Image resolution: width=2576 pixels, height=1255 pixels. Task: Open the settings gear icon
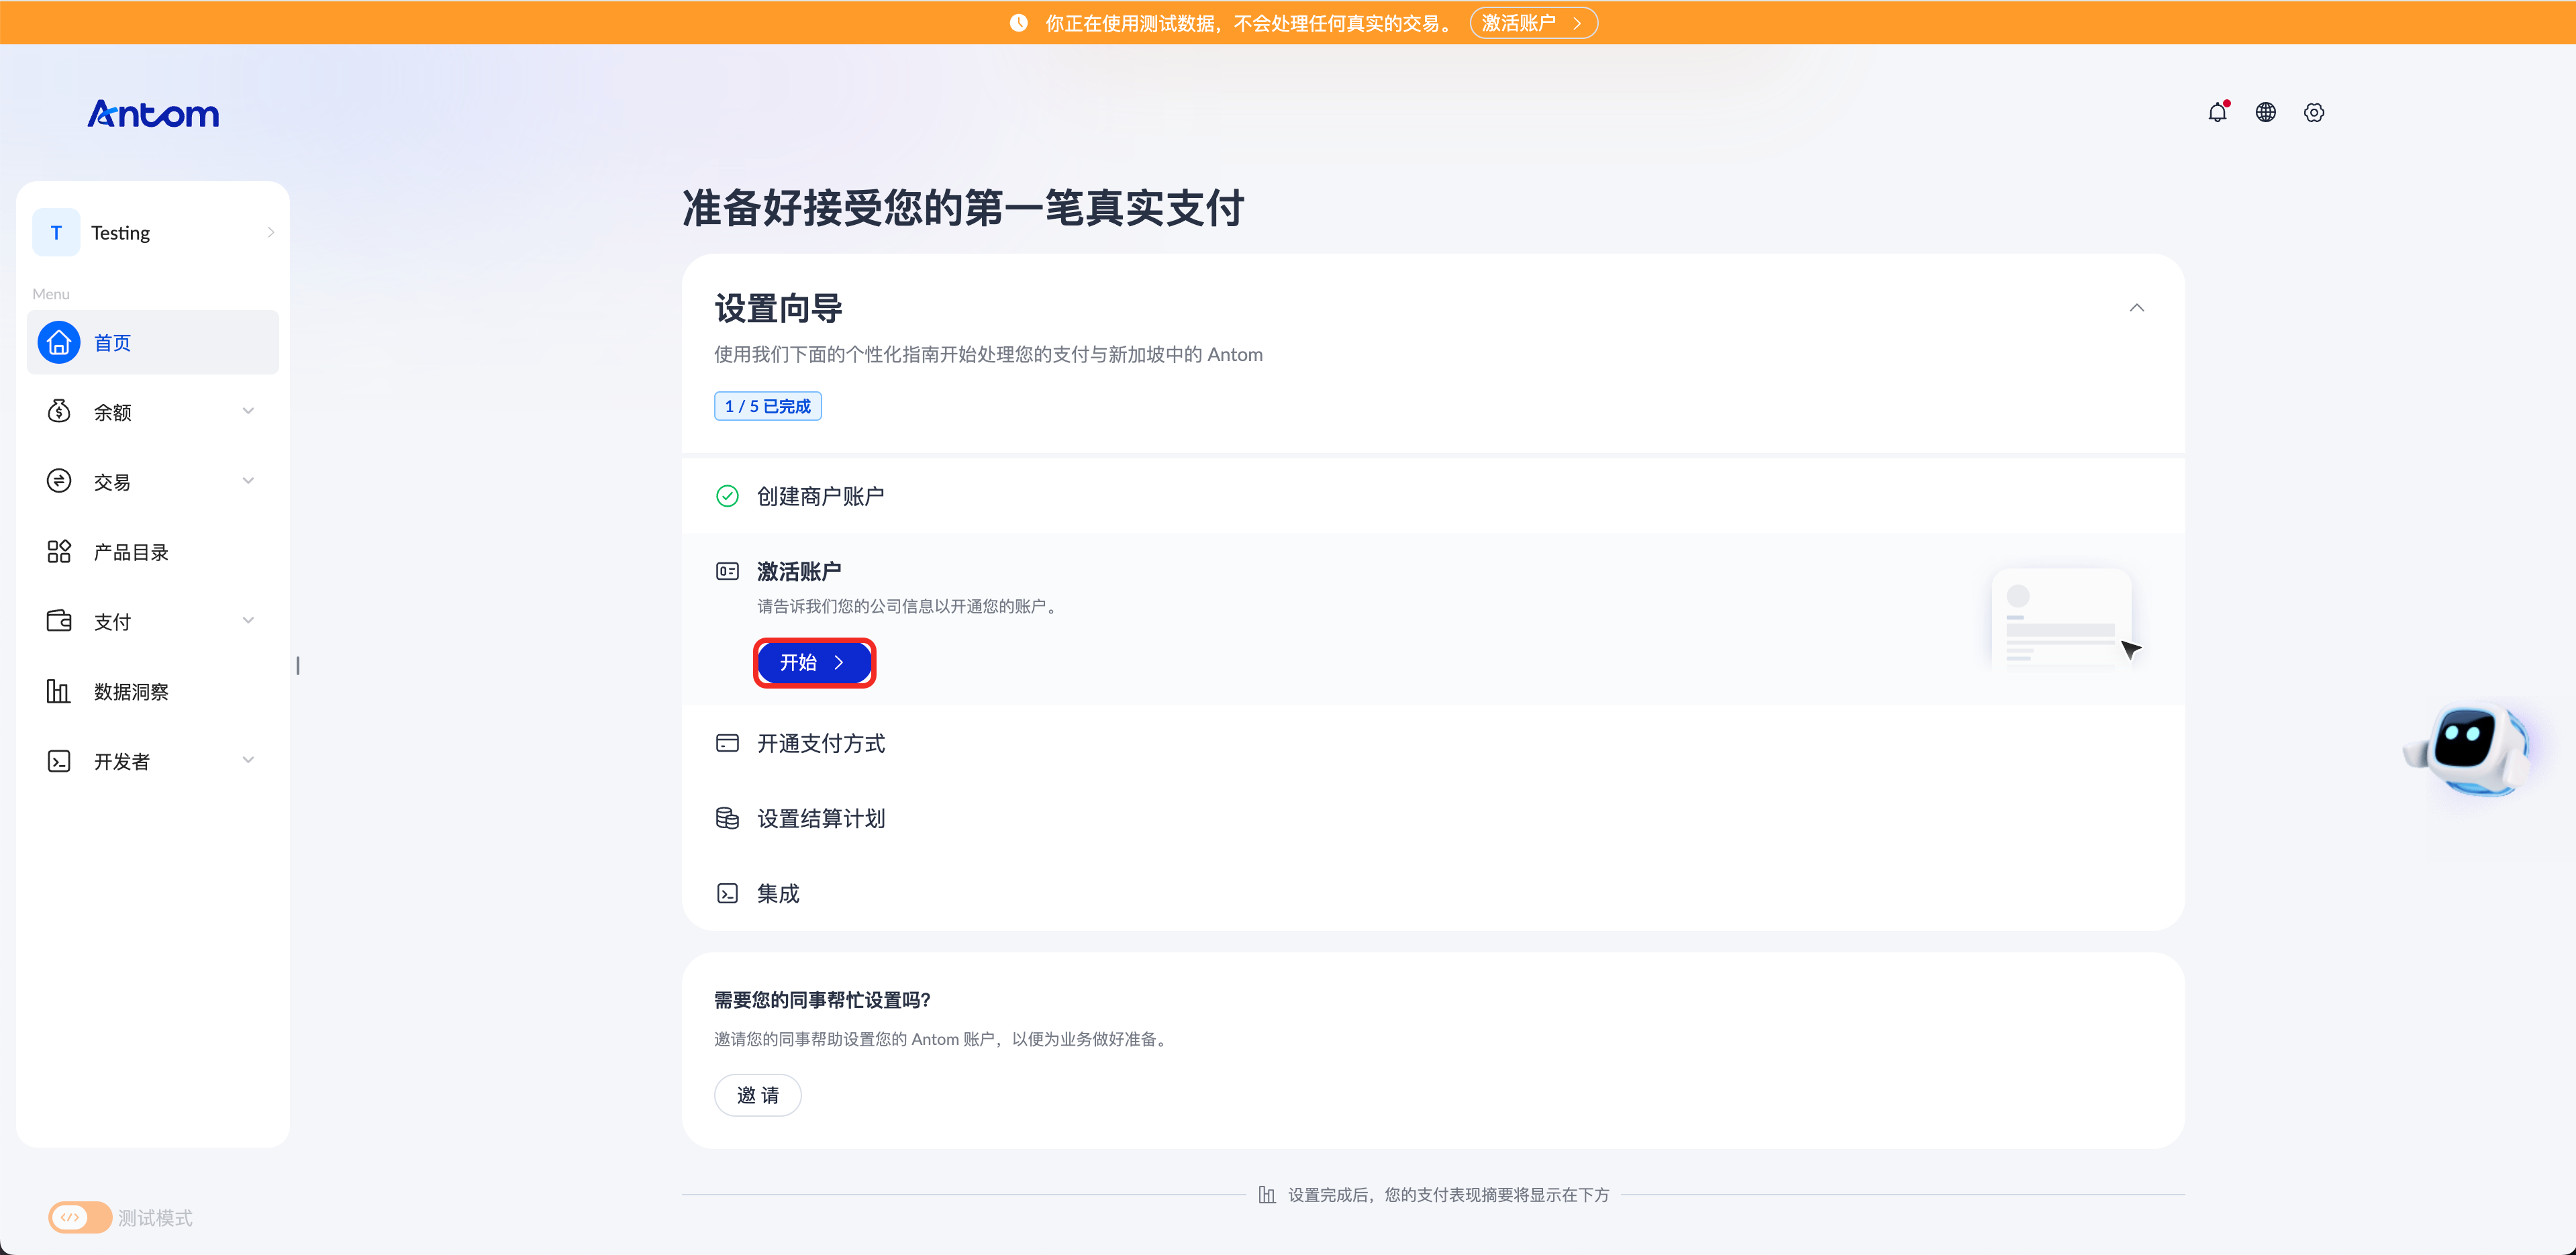coord(2314,112)
